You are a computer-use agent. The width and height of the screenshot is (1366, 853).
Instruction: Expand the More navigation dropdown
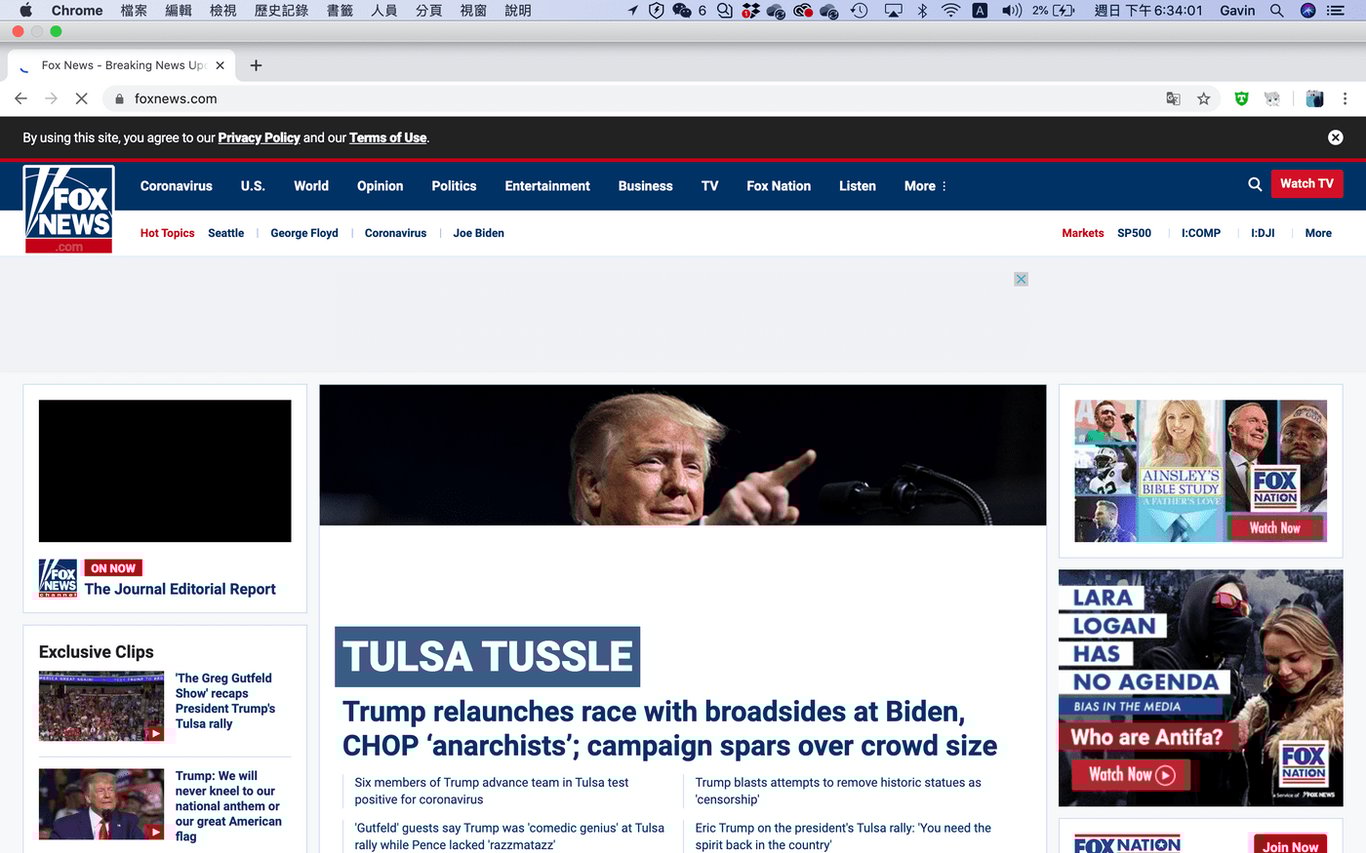[x=925, y=186]
